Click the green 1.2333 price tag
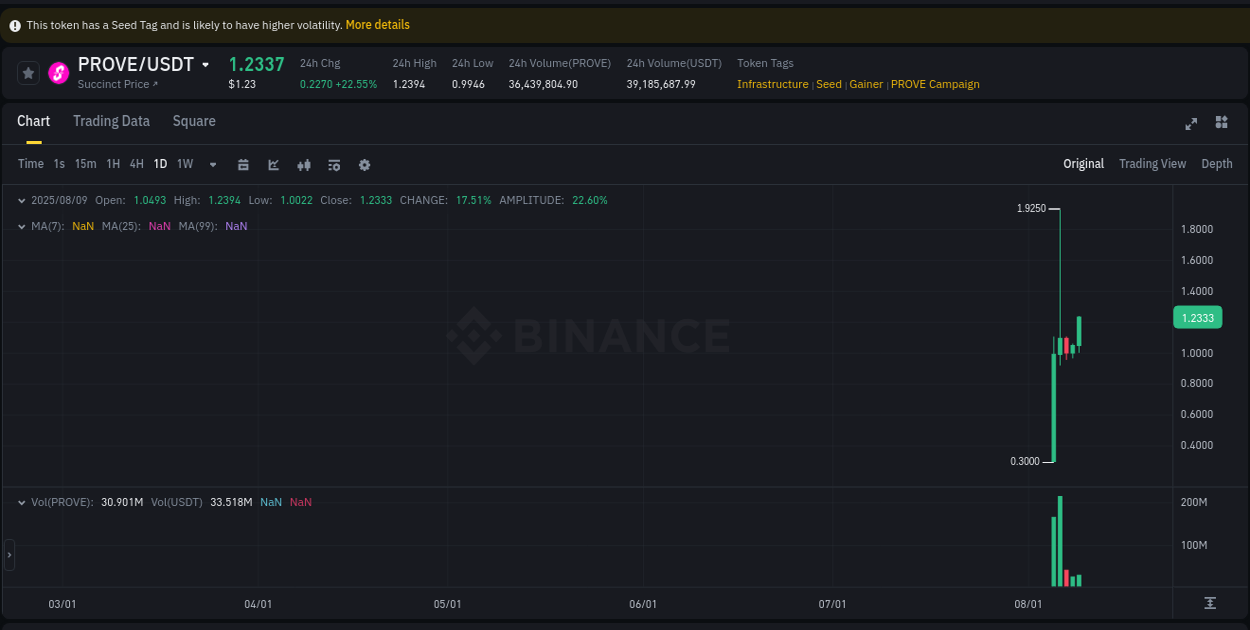 click(1197, 317)
